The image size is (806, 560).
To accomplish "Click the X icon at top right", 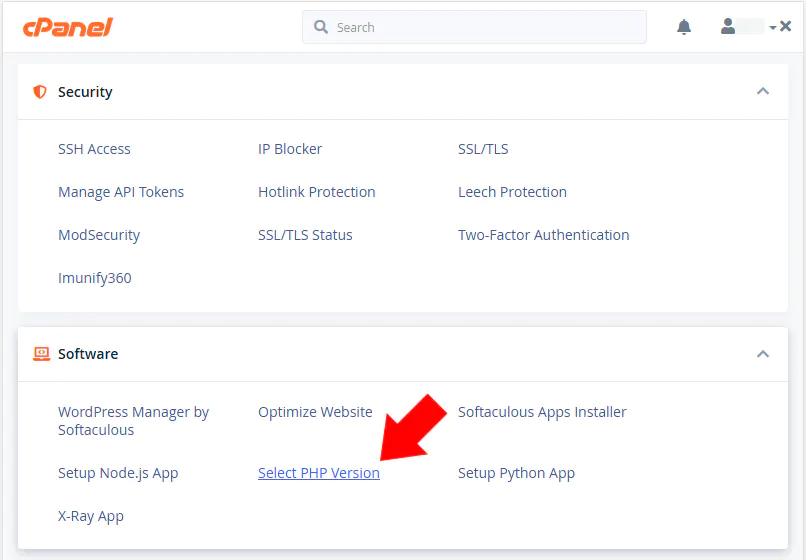I will tap(785, 26).
